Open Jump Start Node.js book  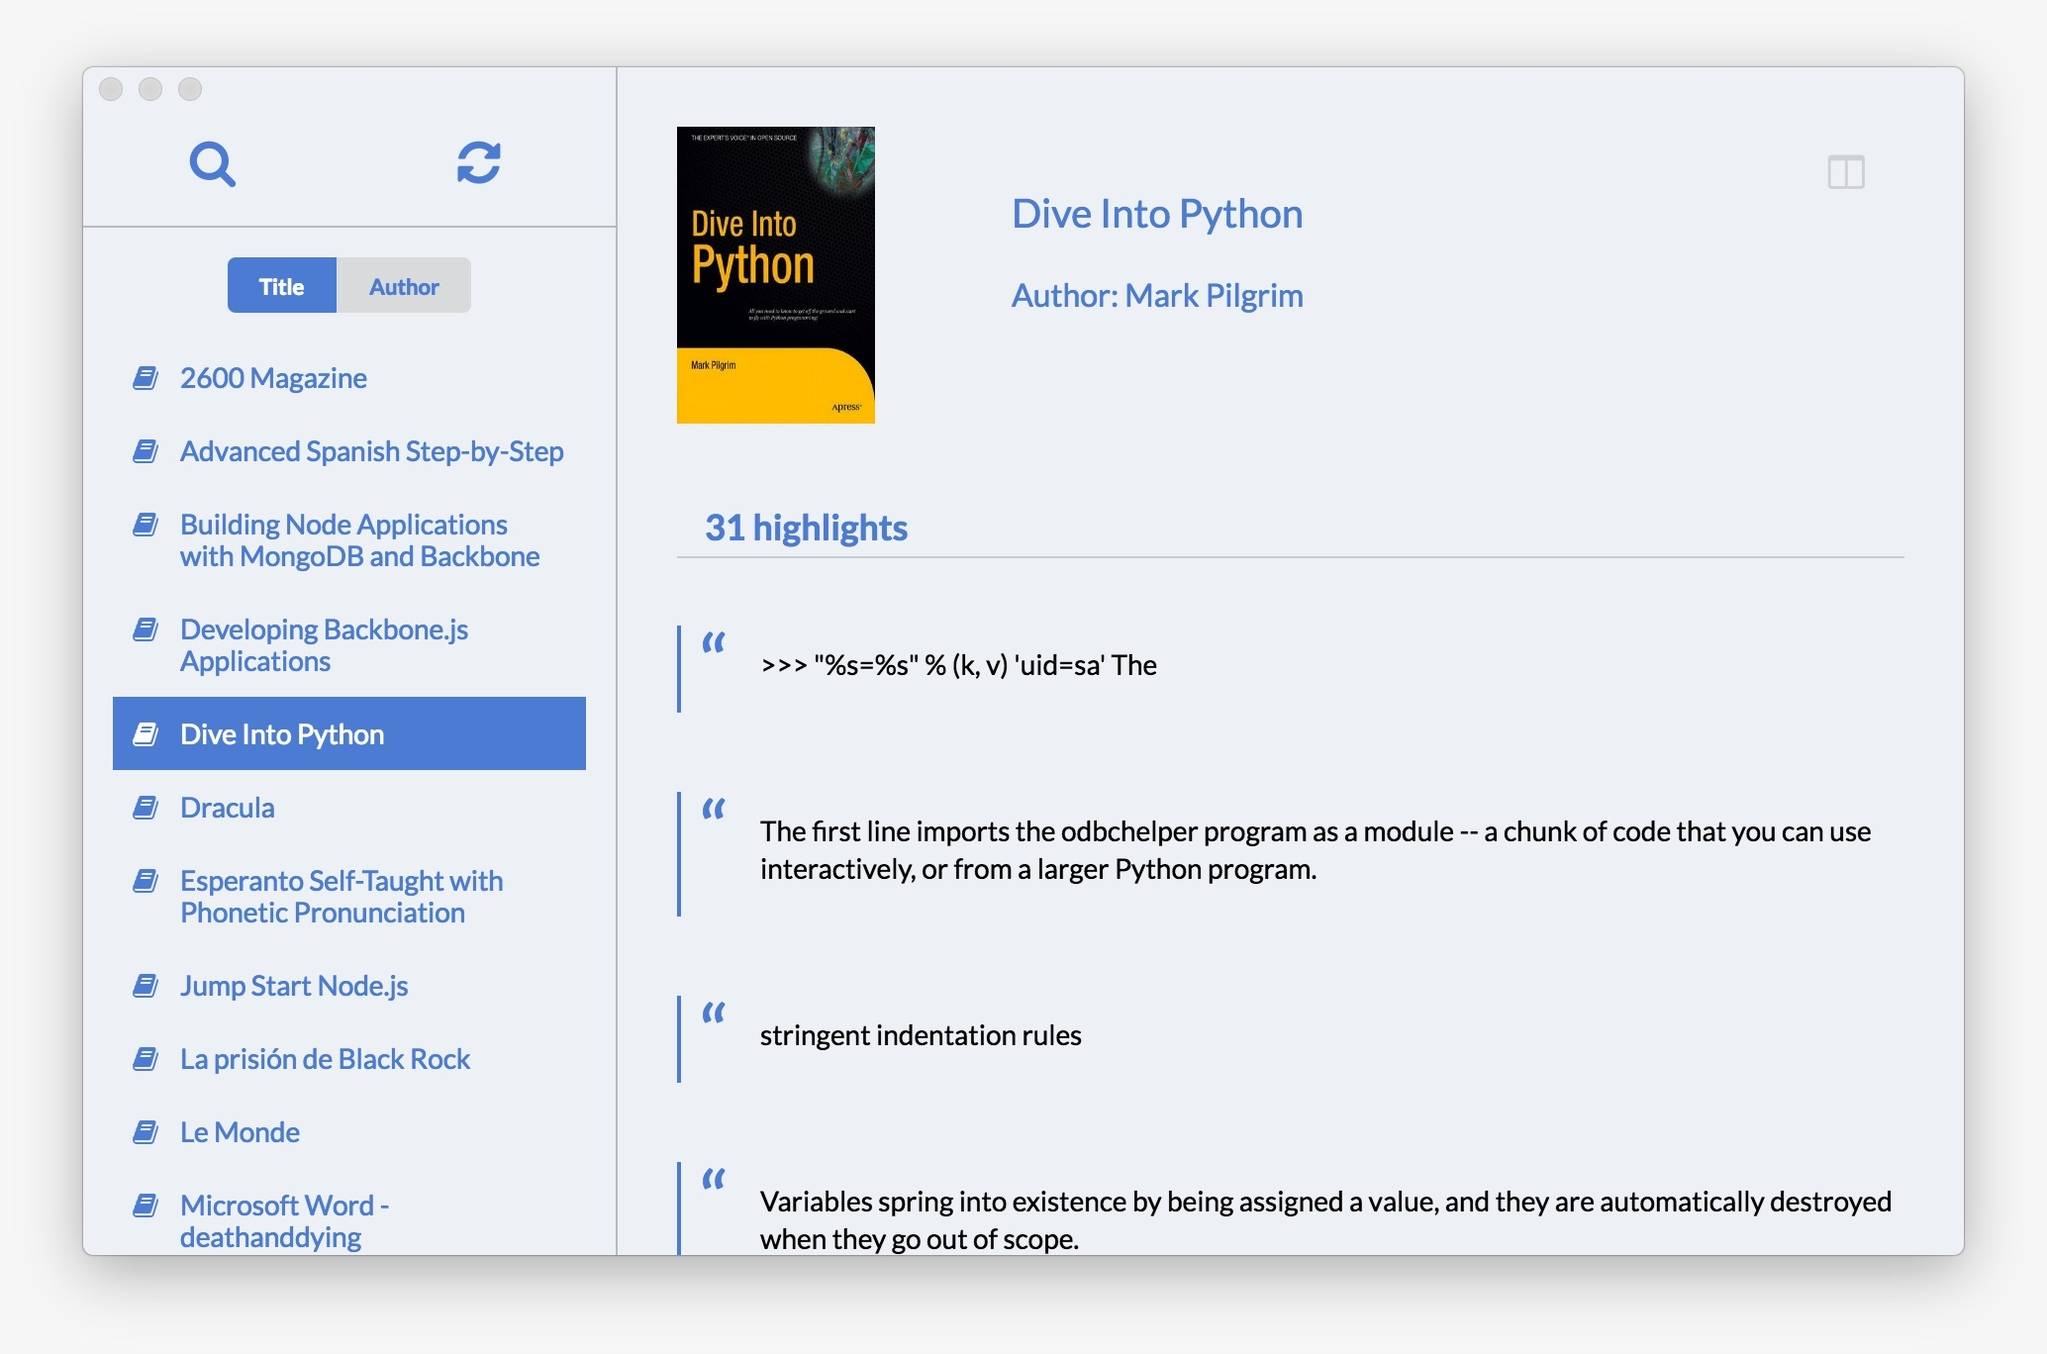coord(349,986)
